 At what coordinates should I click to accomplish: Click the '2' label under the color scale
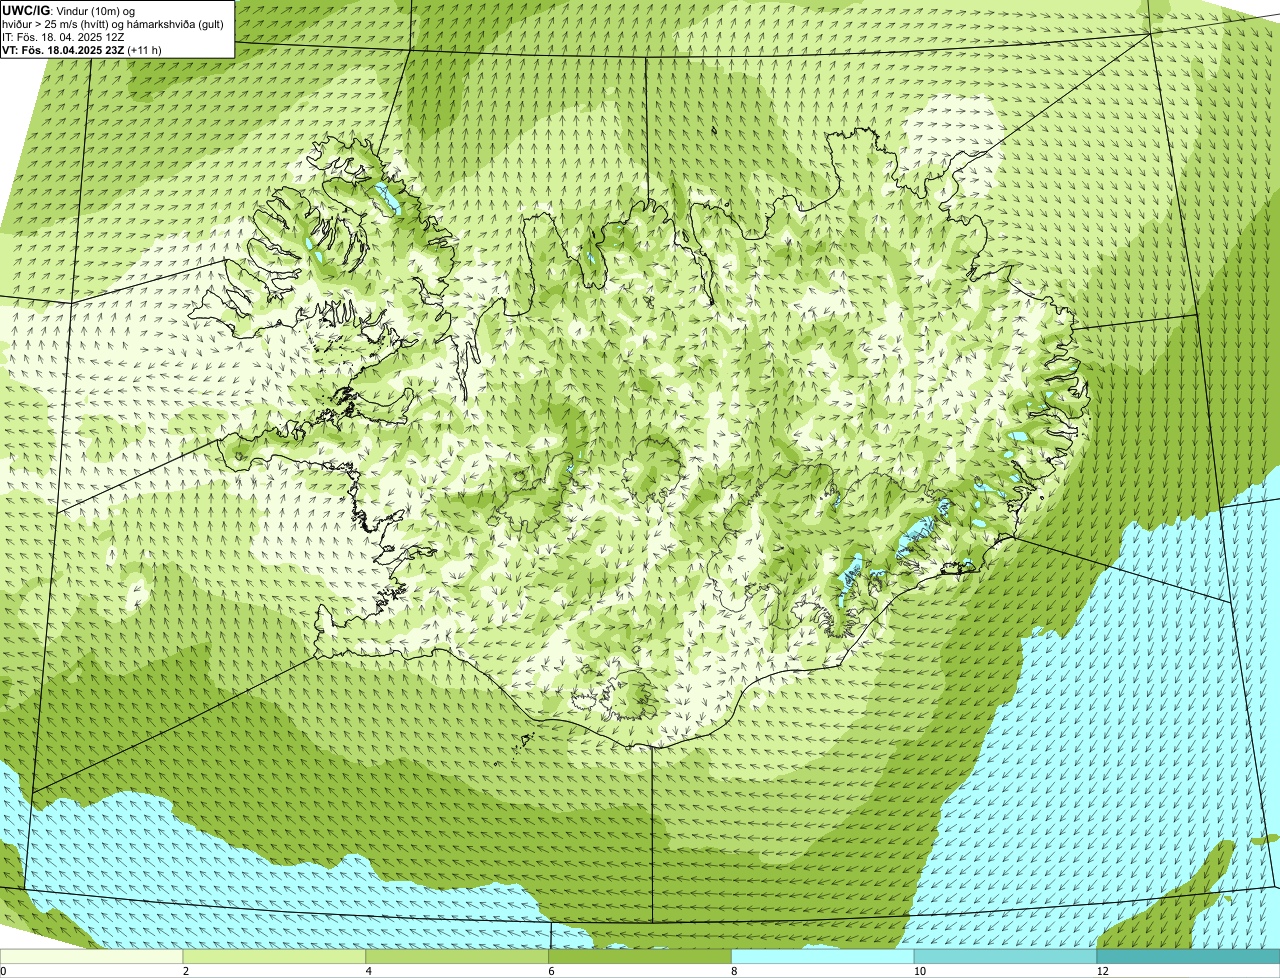[x=186, y=971]
